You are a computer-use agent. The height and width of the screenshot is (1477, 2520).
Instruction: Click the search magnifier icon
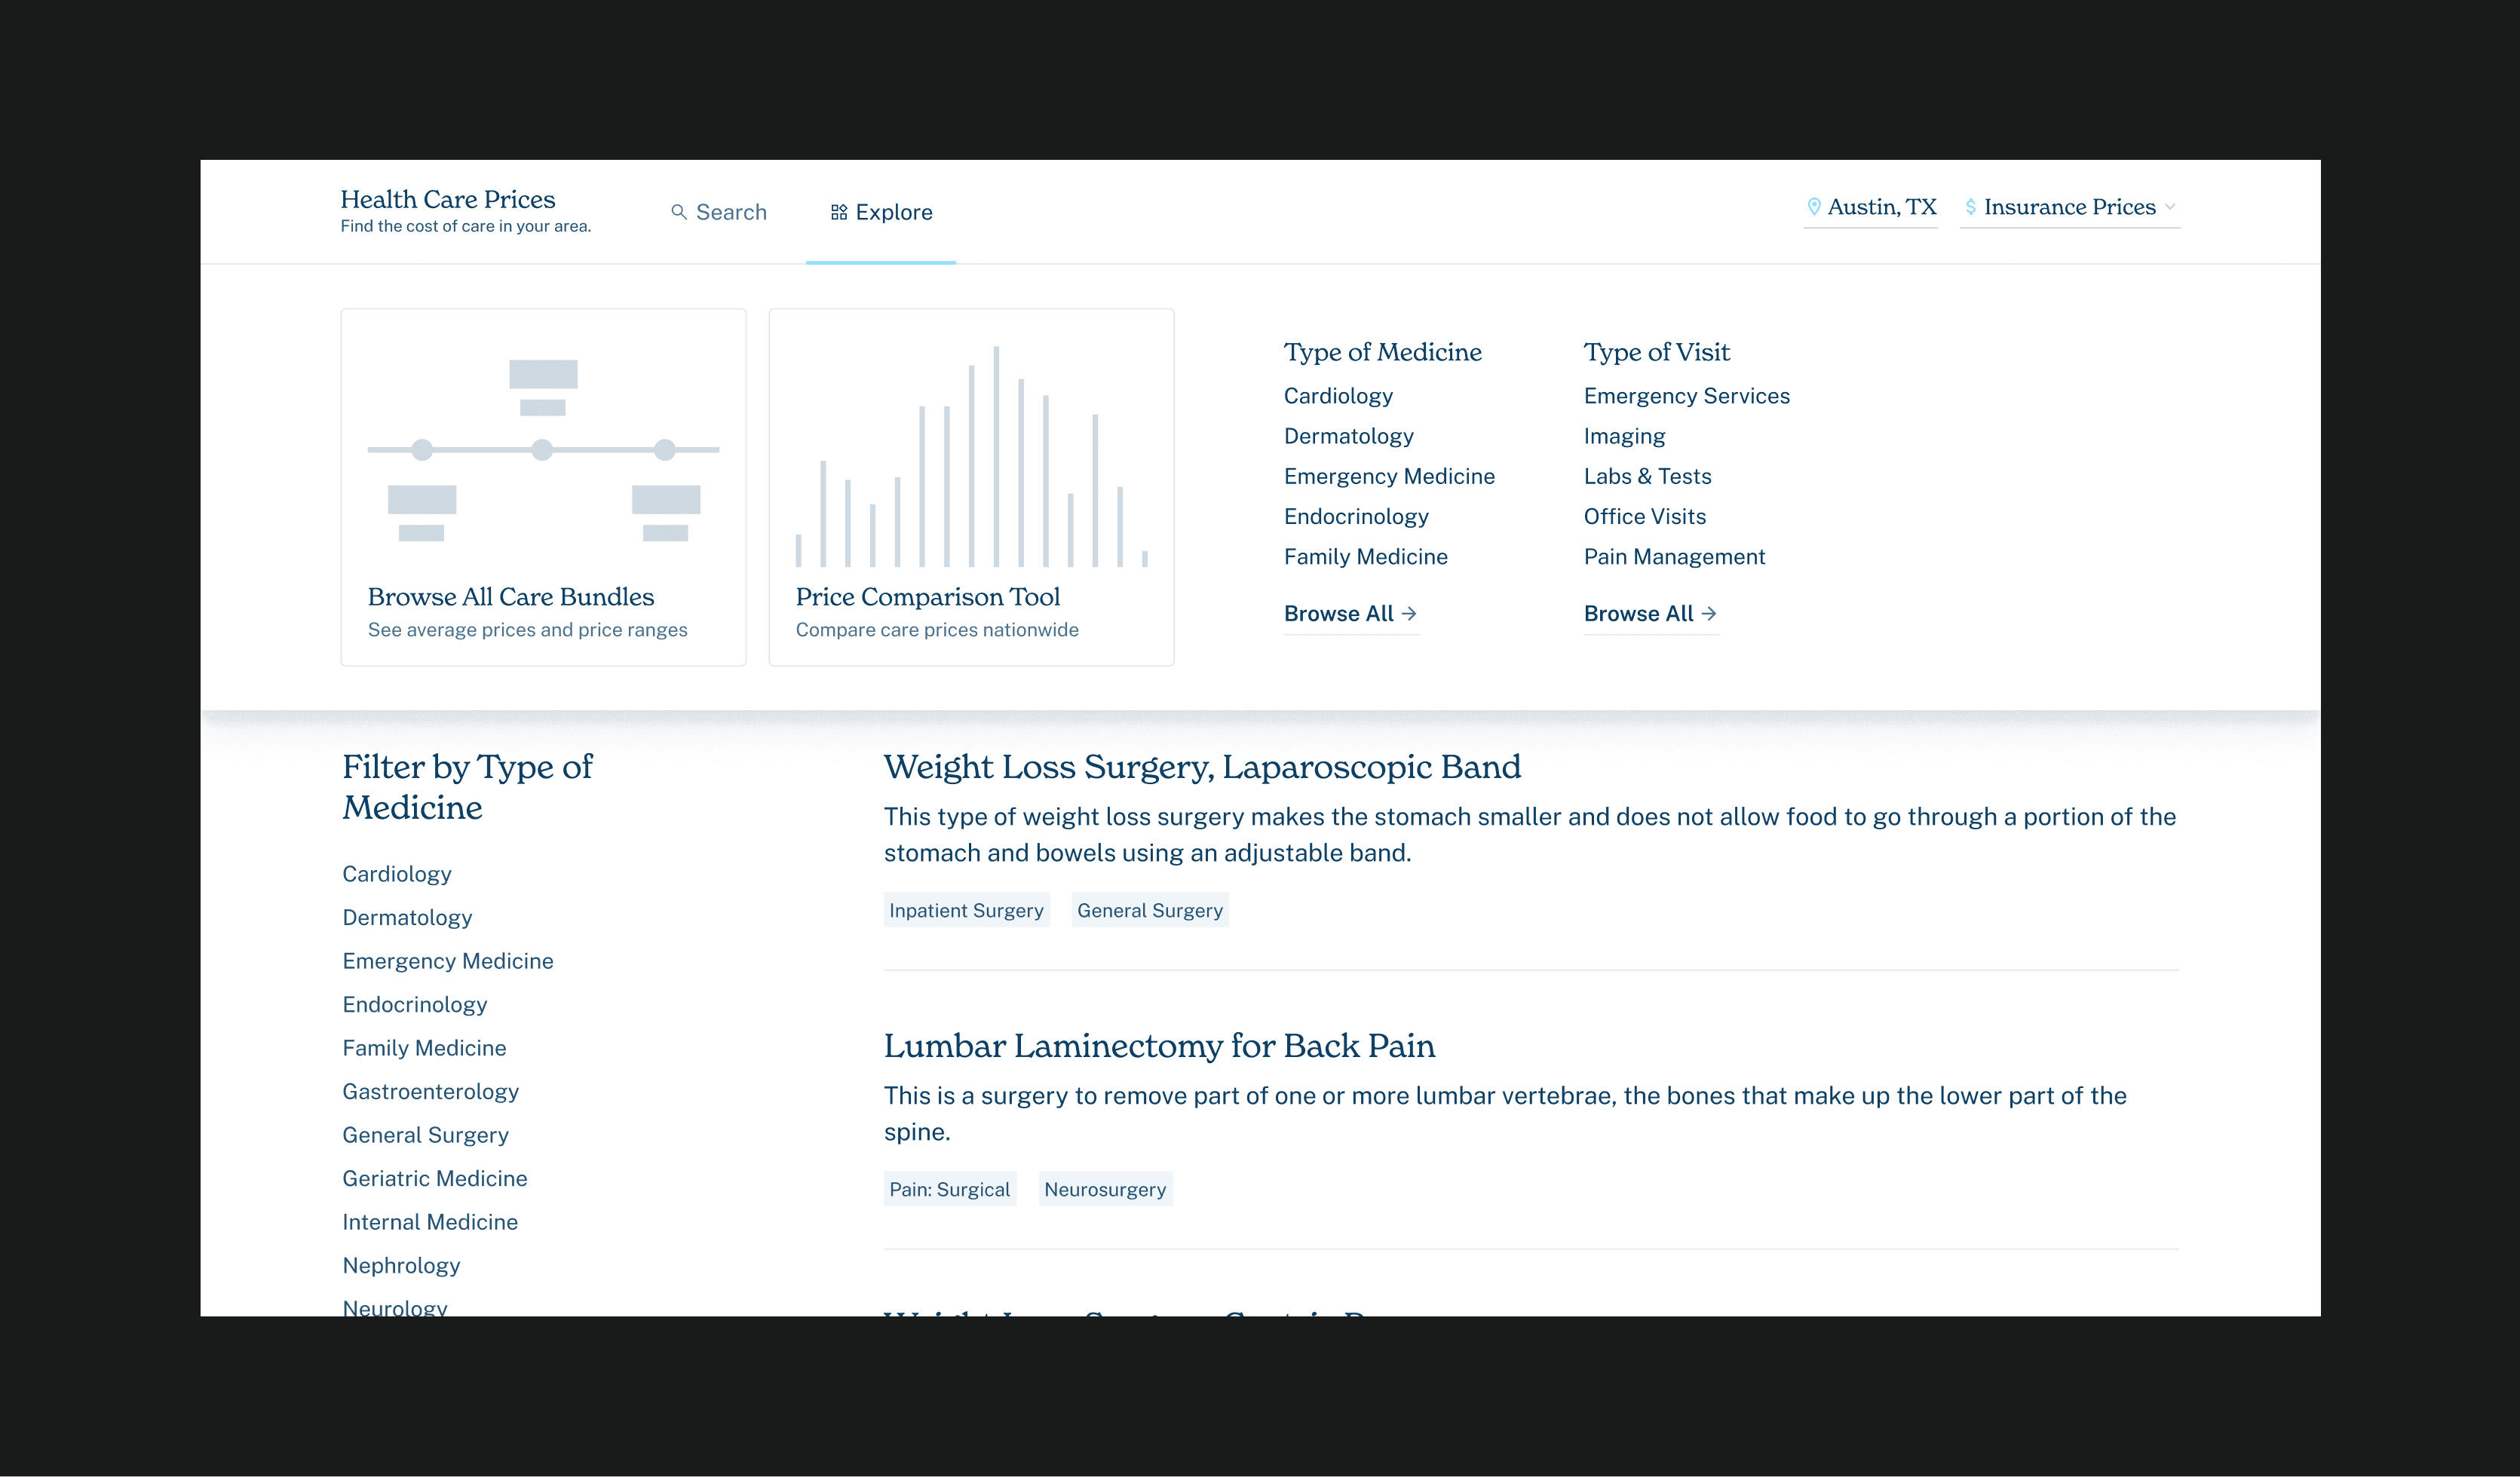pos(678,212)
